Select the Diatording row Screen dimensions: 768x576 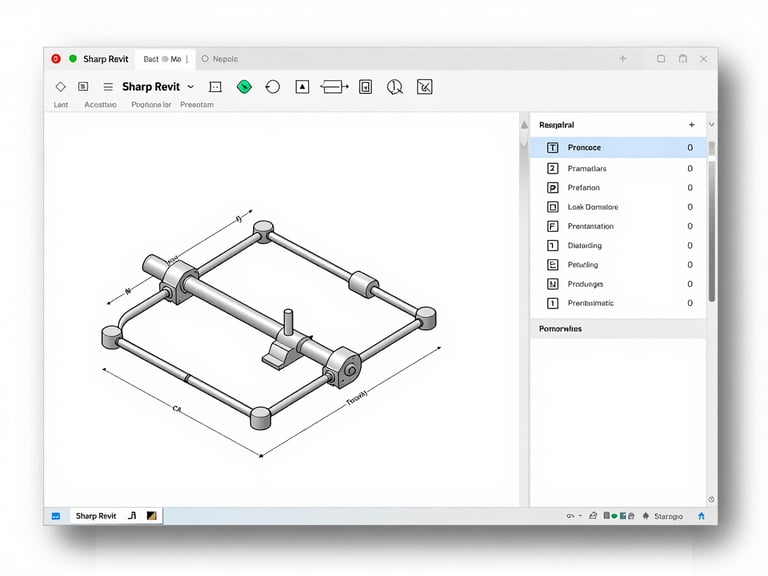coord(618,245)
